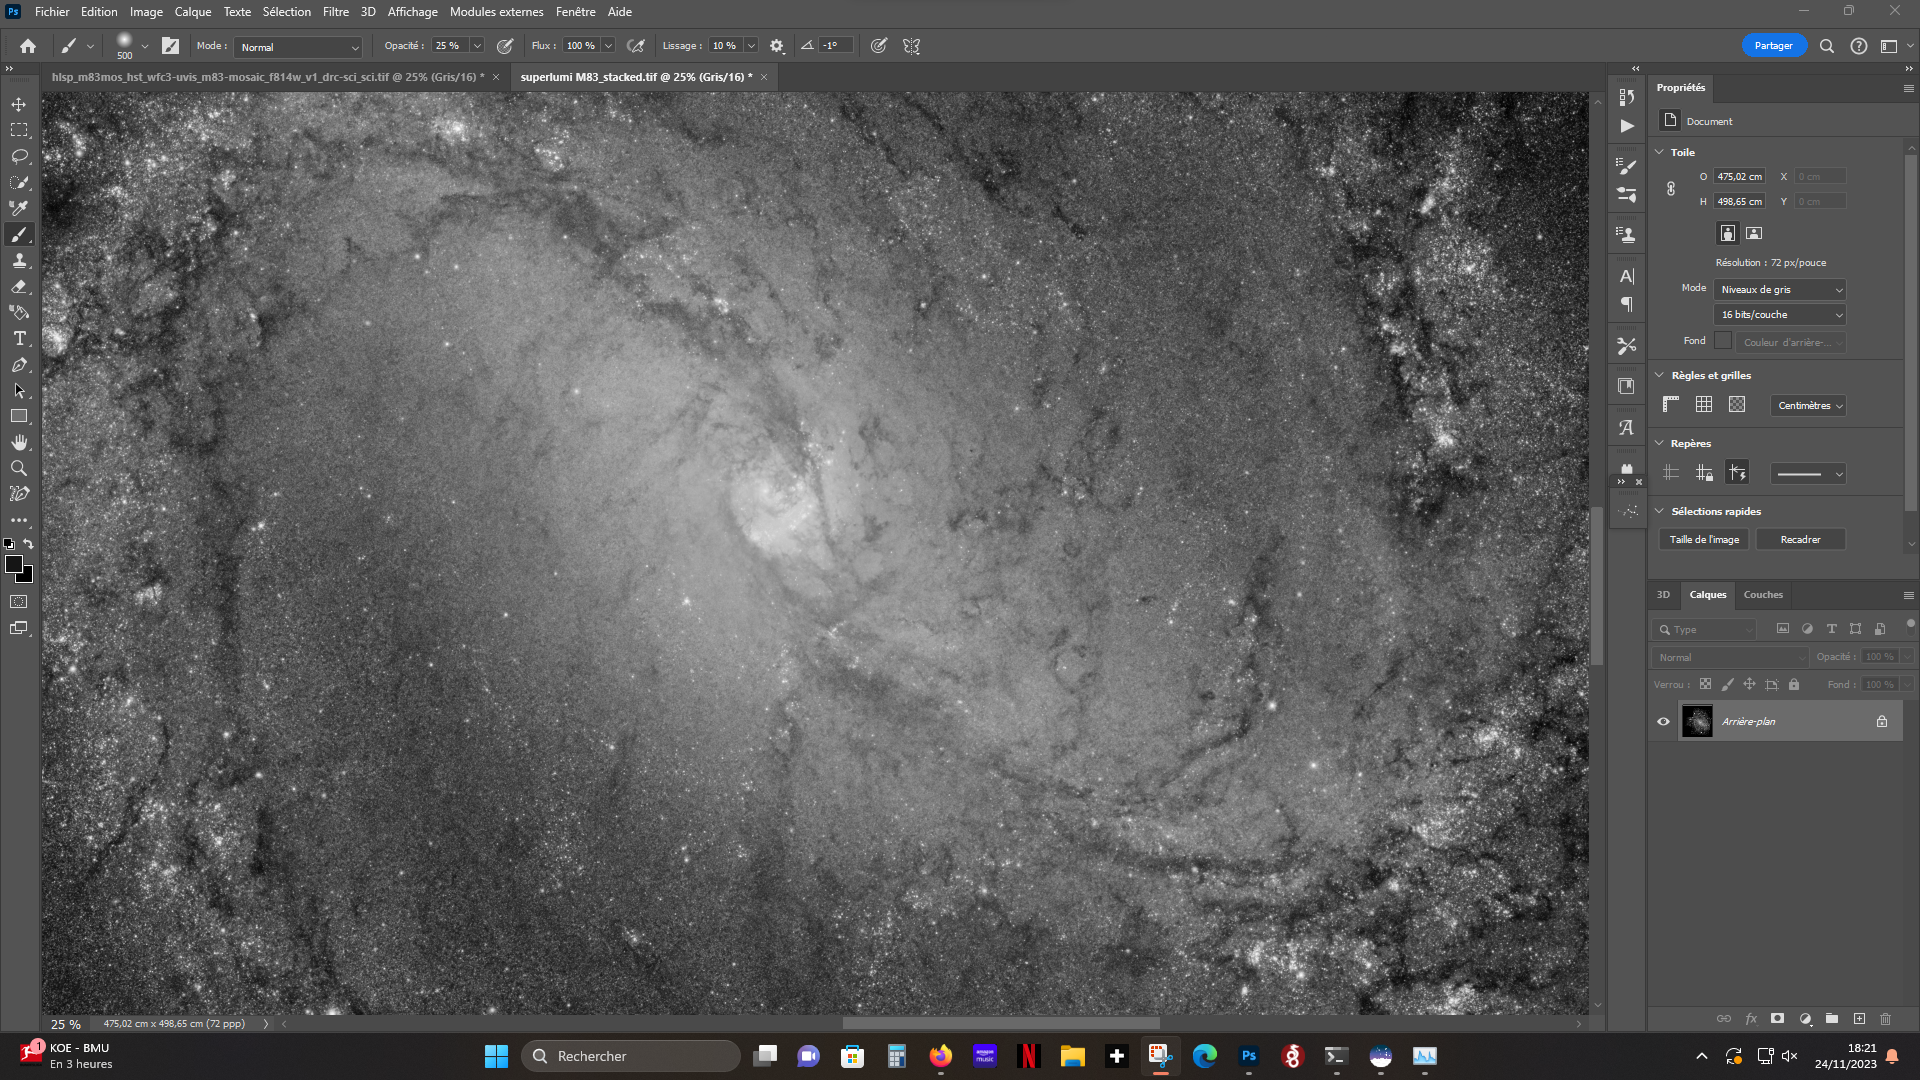Image resolution: width=1920 pixels, height=1080 pixels.
Task: Open the Niveaux de gris mode dropdown
Action: 1780,289
